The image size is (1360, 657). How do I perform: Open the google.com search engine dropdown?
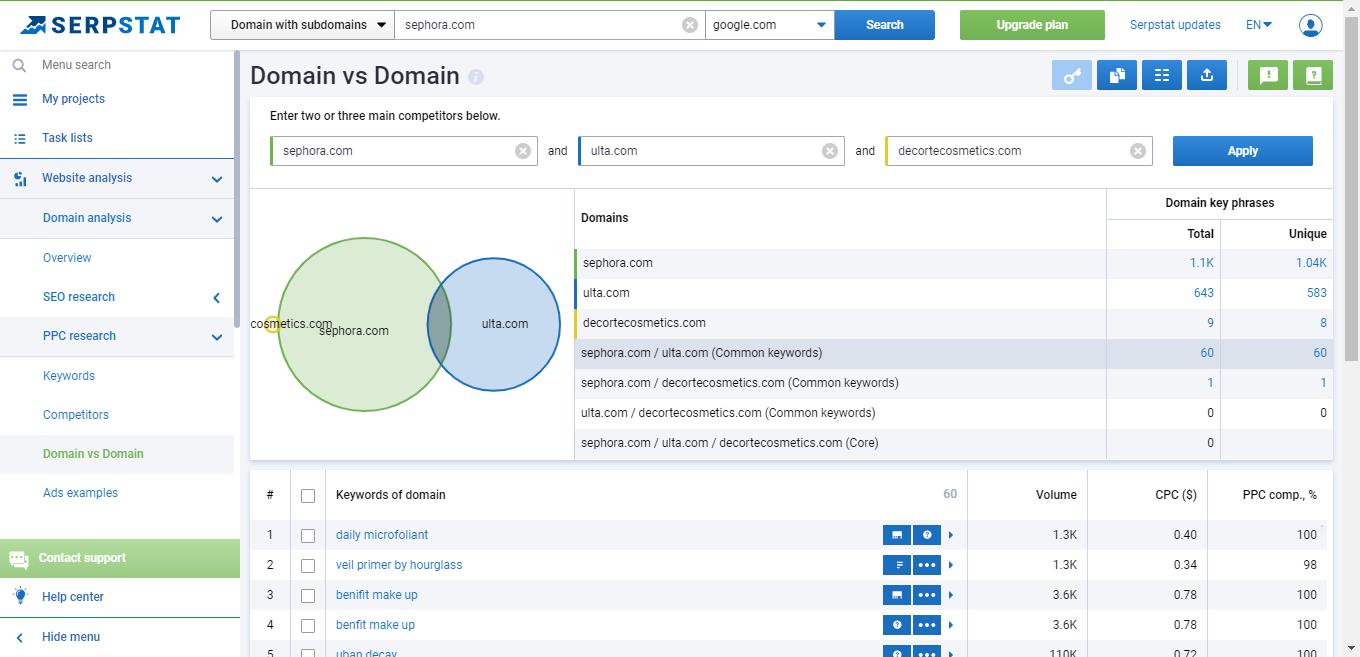pos(770,25)
